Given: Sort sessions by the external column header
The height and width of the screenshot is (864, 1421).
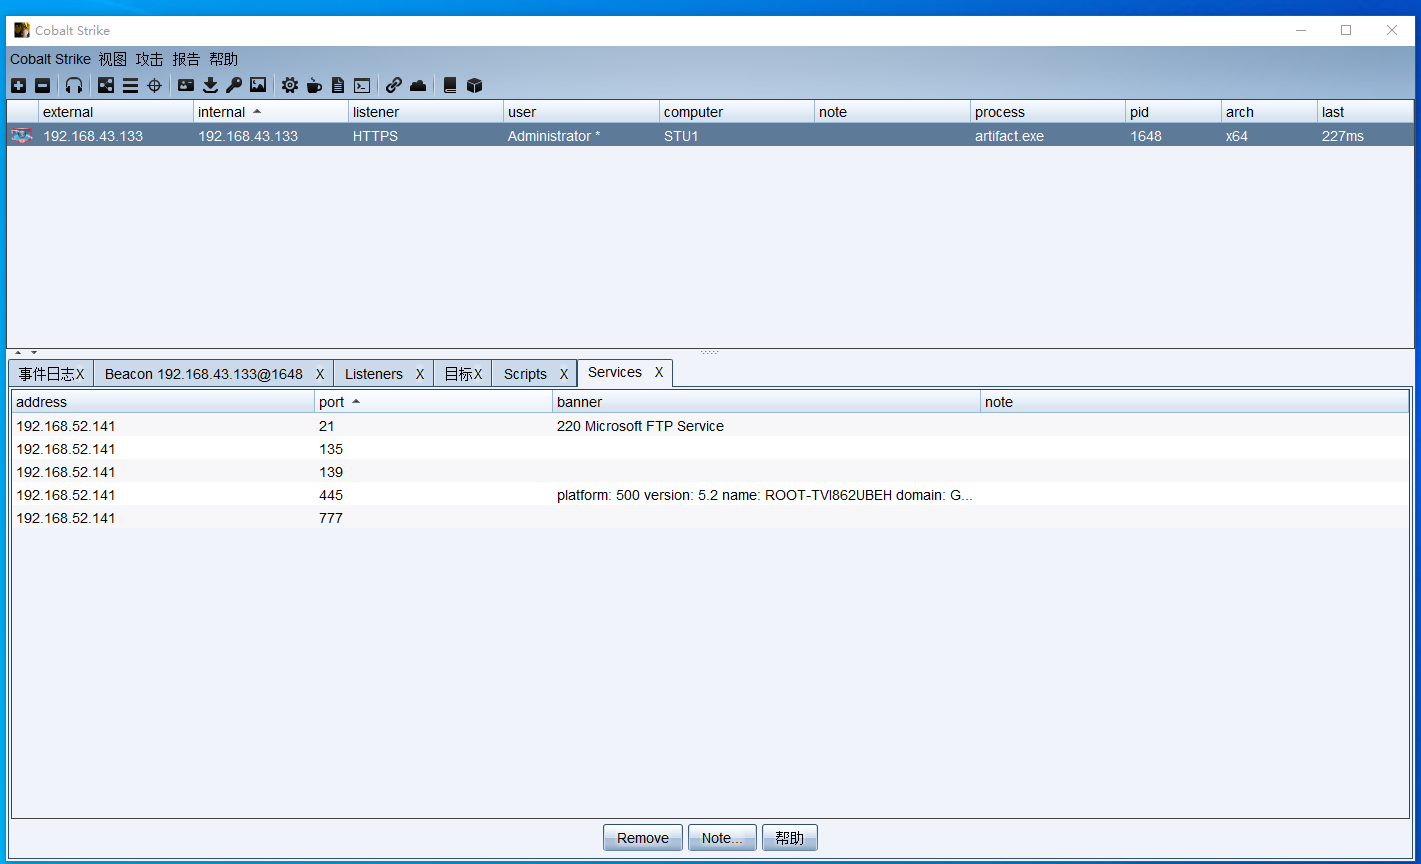Looking at the screenshot, I should (x=116, y=112).
